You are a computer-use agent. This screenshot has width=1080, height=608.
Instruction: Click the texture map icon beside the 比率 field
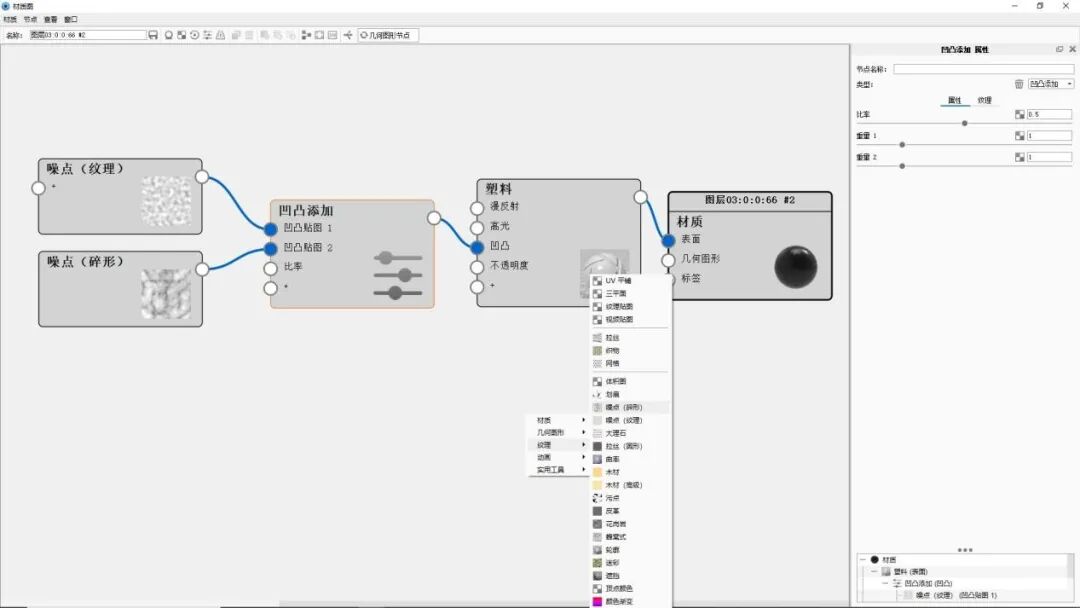[x=1019, y=114]
